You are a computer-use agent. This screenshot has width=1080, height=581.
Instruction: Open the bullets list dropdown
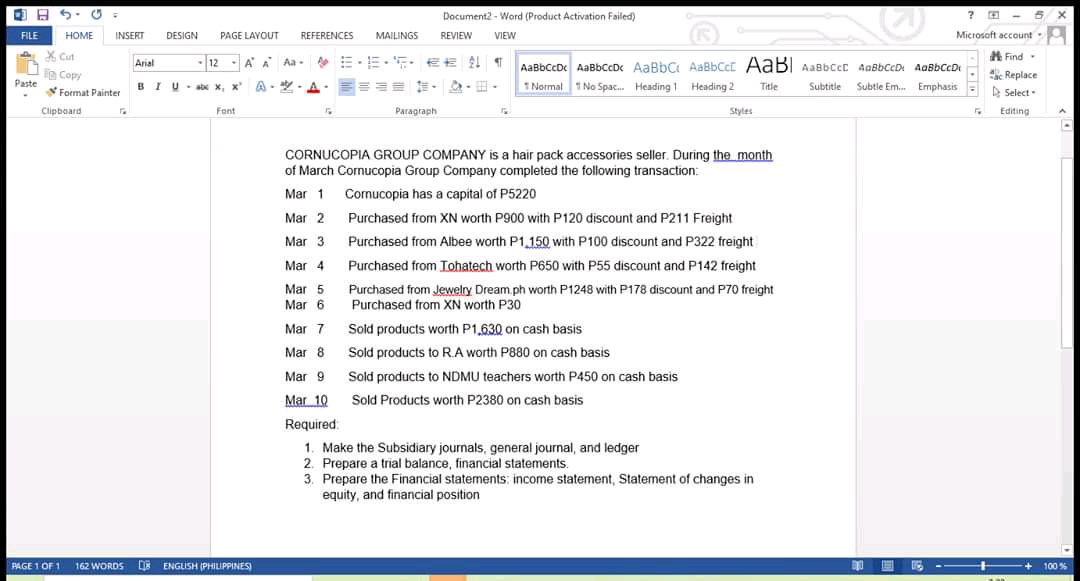click(x=360, y=63)
